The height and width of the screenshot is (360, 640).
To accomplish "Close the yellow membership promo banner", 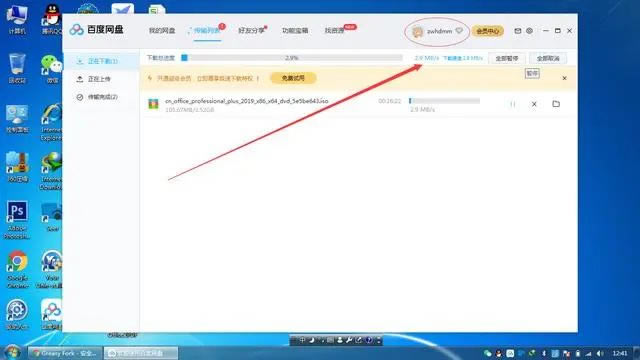I will click(564, 78).
